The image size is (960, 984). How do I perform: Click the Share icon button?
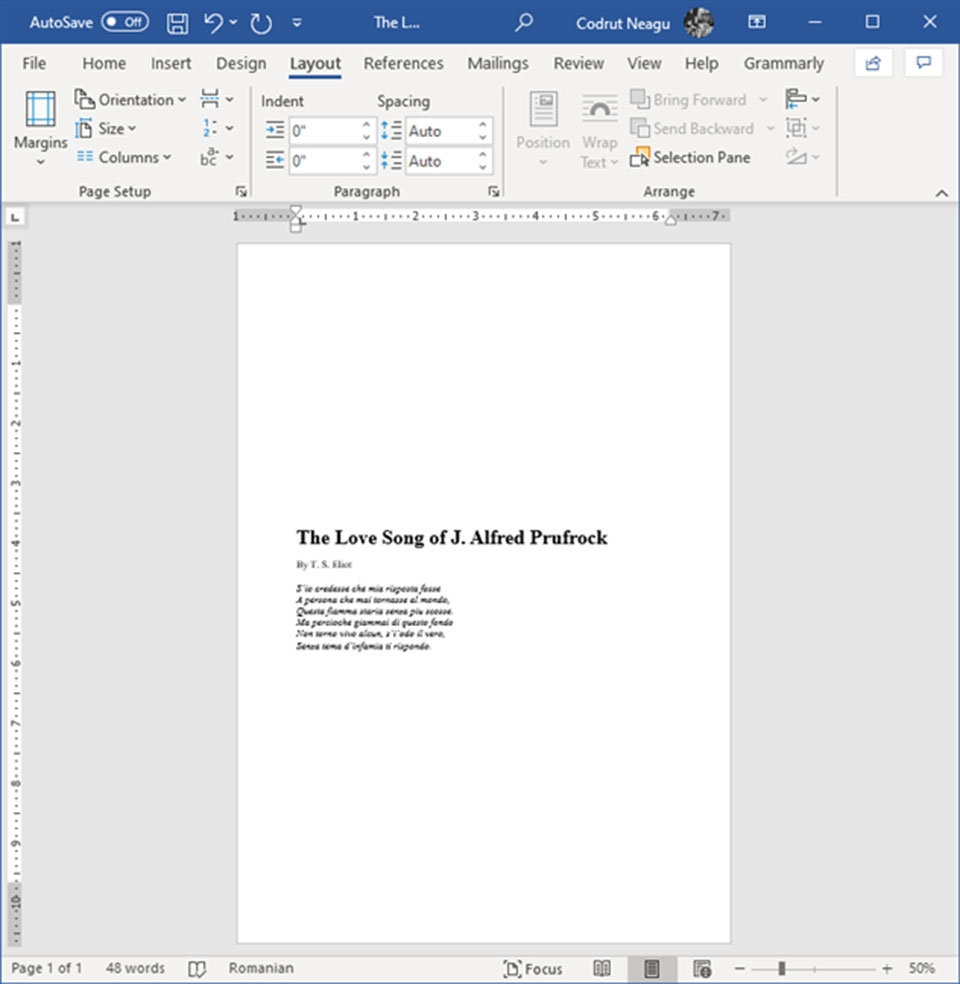tap(873, 63)
